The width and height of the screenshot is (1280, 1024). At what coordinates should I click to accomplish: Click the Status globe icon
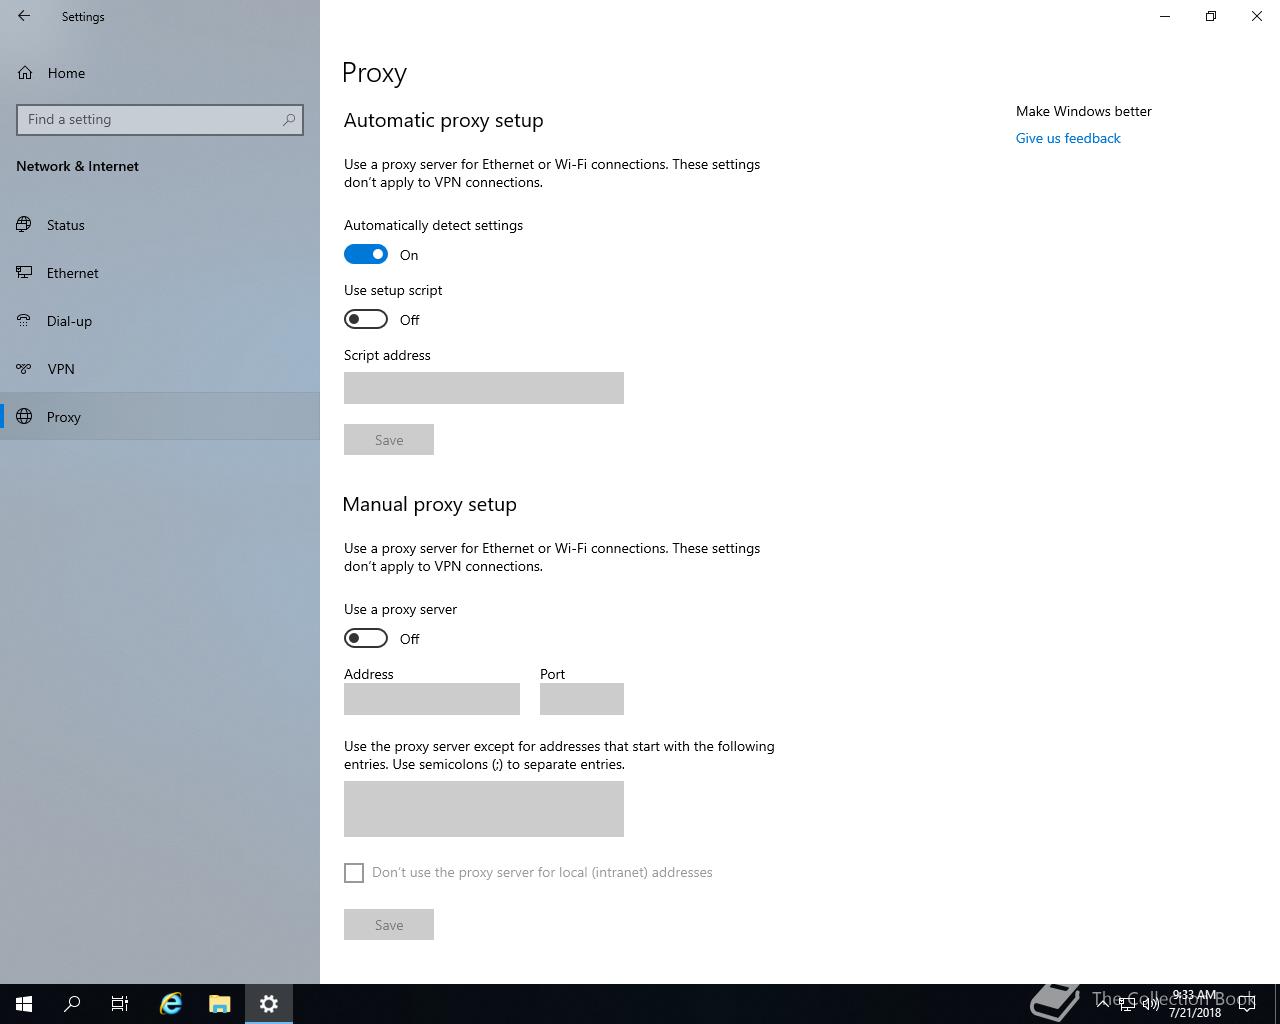[x=24, y=225]
